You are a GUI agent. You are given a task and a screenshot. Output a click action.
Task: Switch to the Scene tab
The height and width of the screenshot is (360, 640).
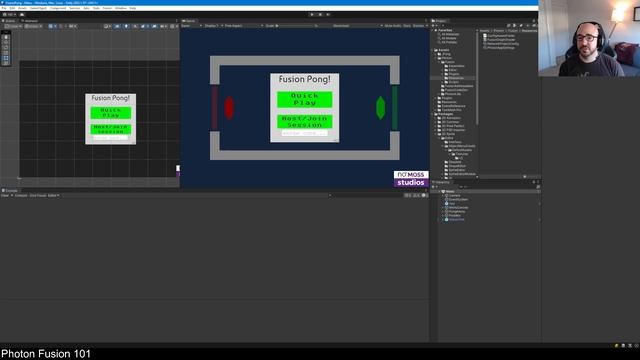pyautogui.click(x=9, y=21)
